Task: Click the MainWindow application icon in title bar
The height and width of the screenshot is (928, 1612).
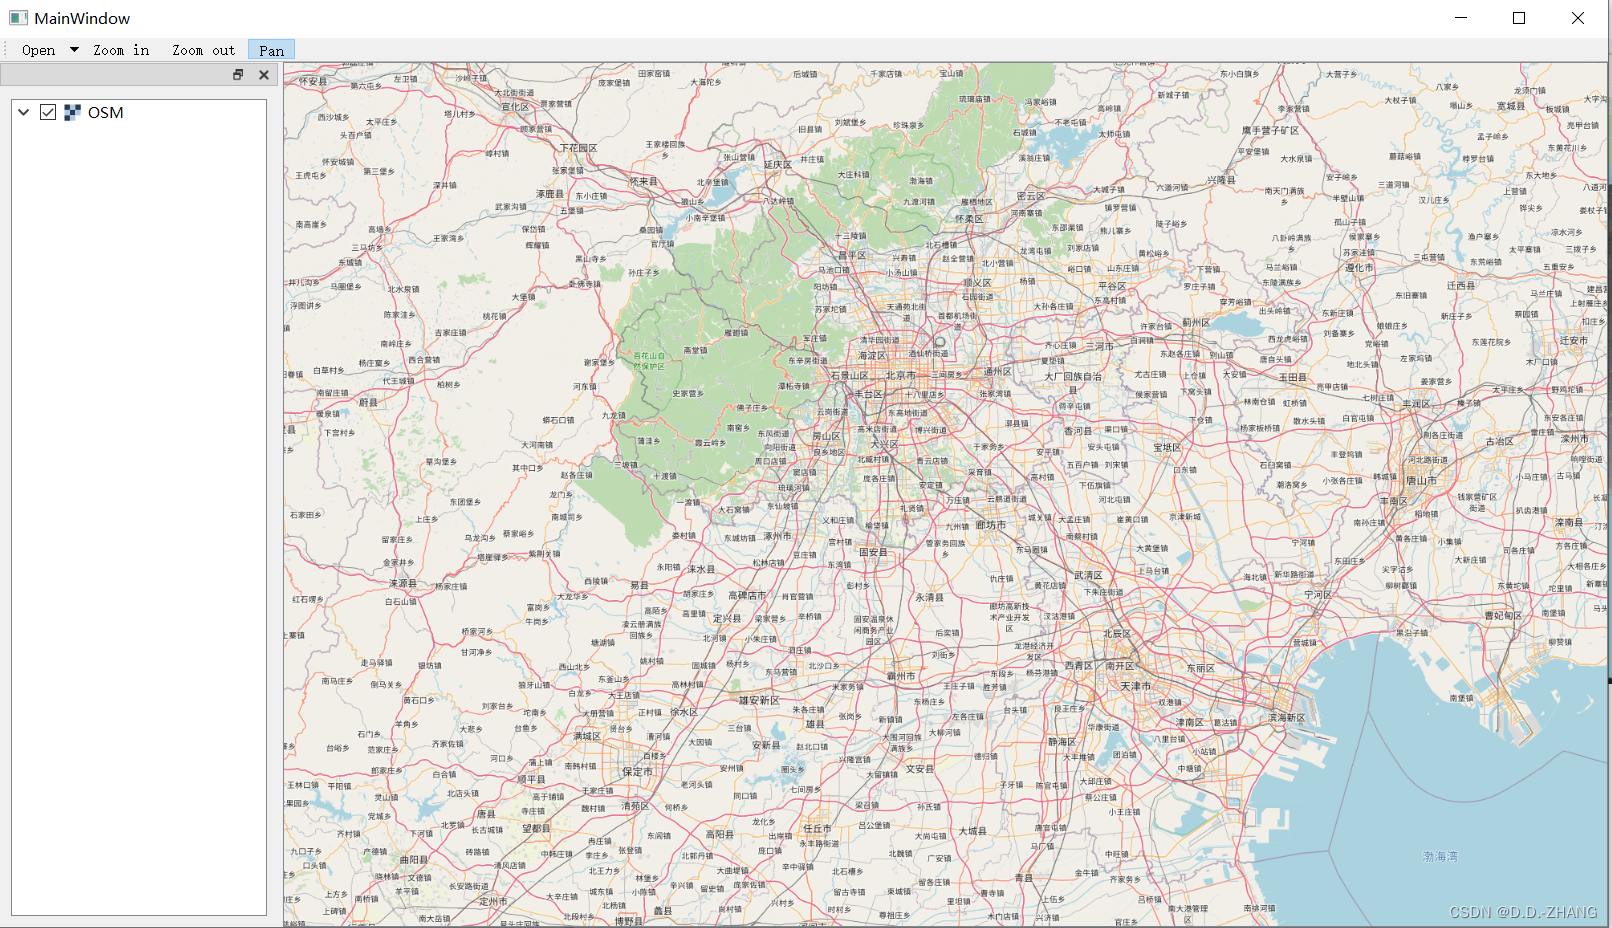Action: point(18,18)
